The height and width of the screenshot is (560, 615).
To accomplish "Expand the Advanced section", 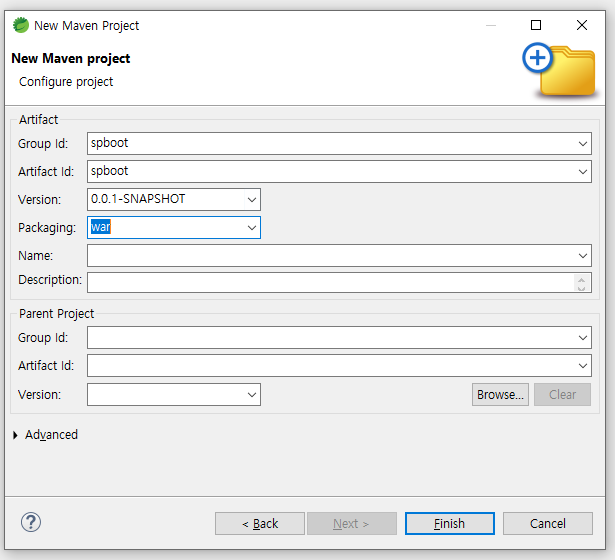I will pos(15,435).
